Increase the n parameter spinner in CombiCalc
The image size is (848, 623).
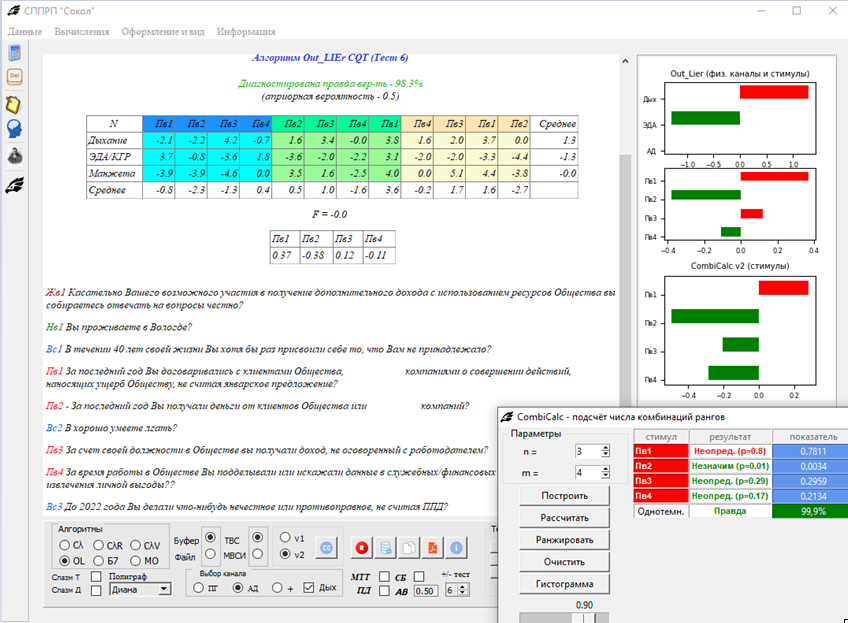pos(606,450)
